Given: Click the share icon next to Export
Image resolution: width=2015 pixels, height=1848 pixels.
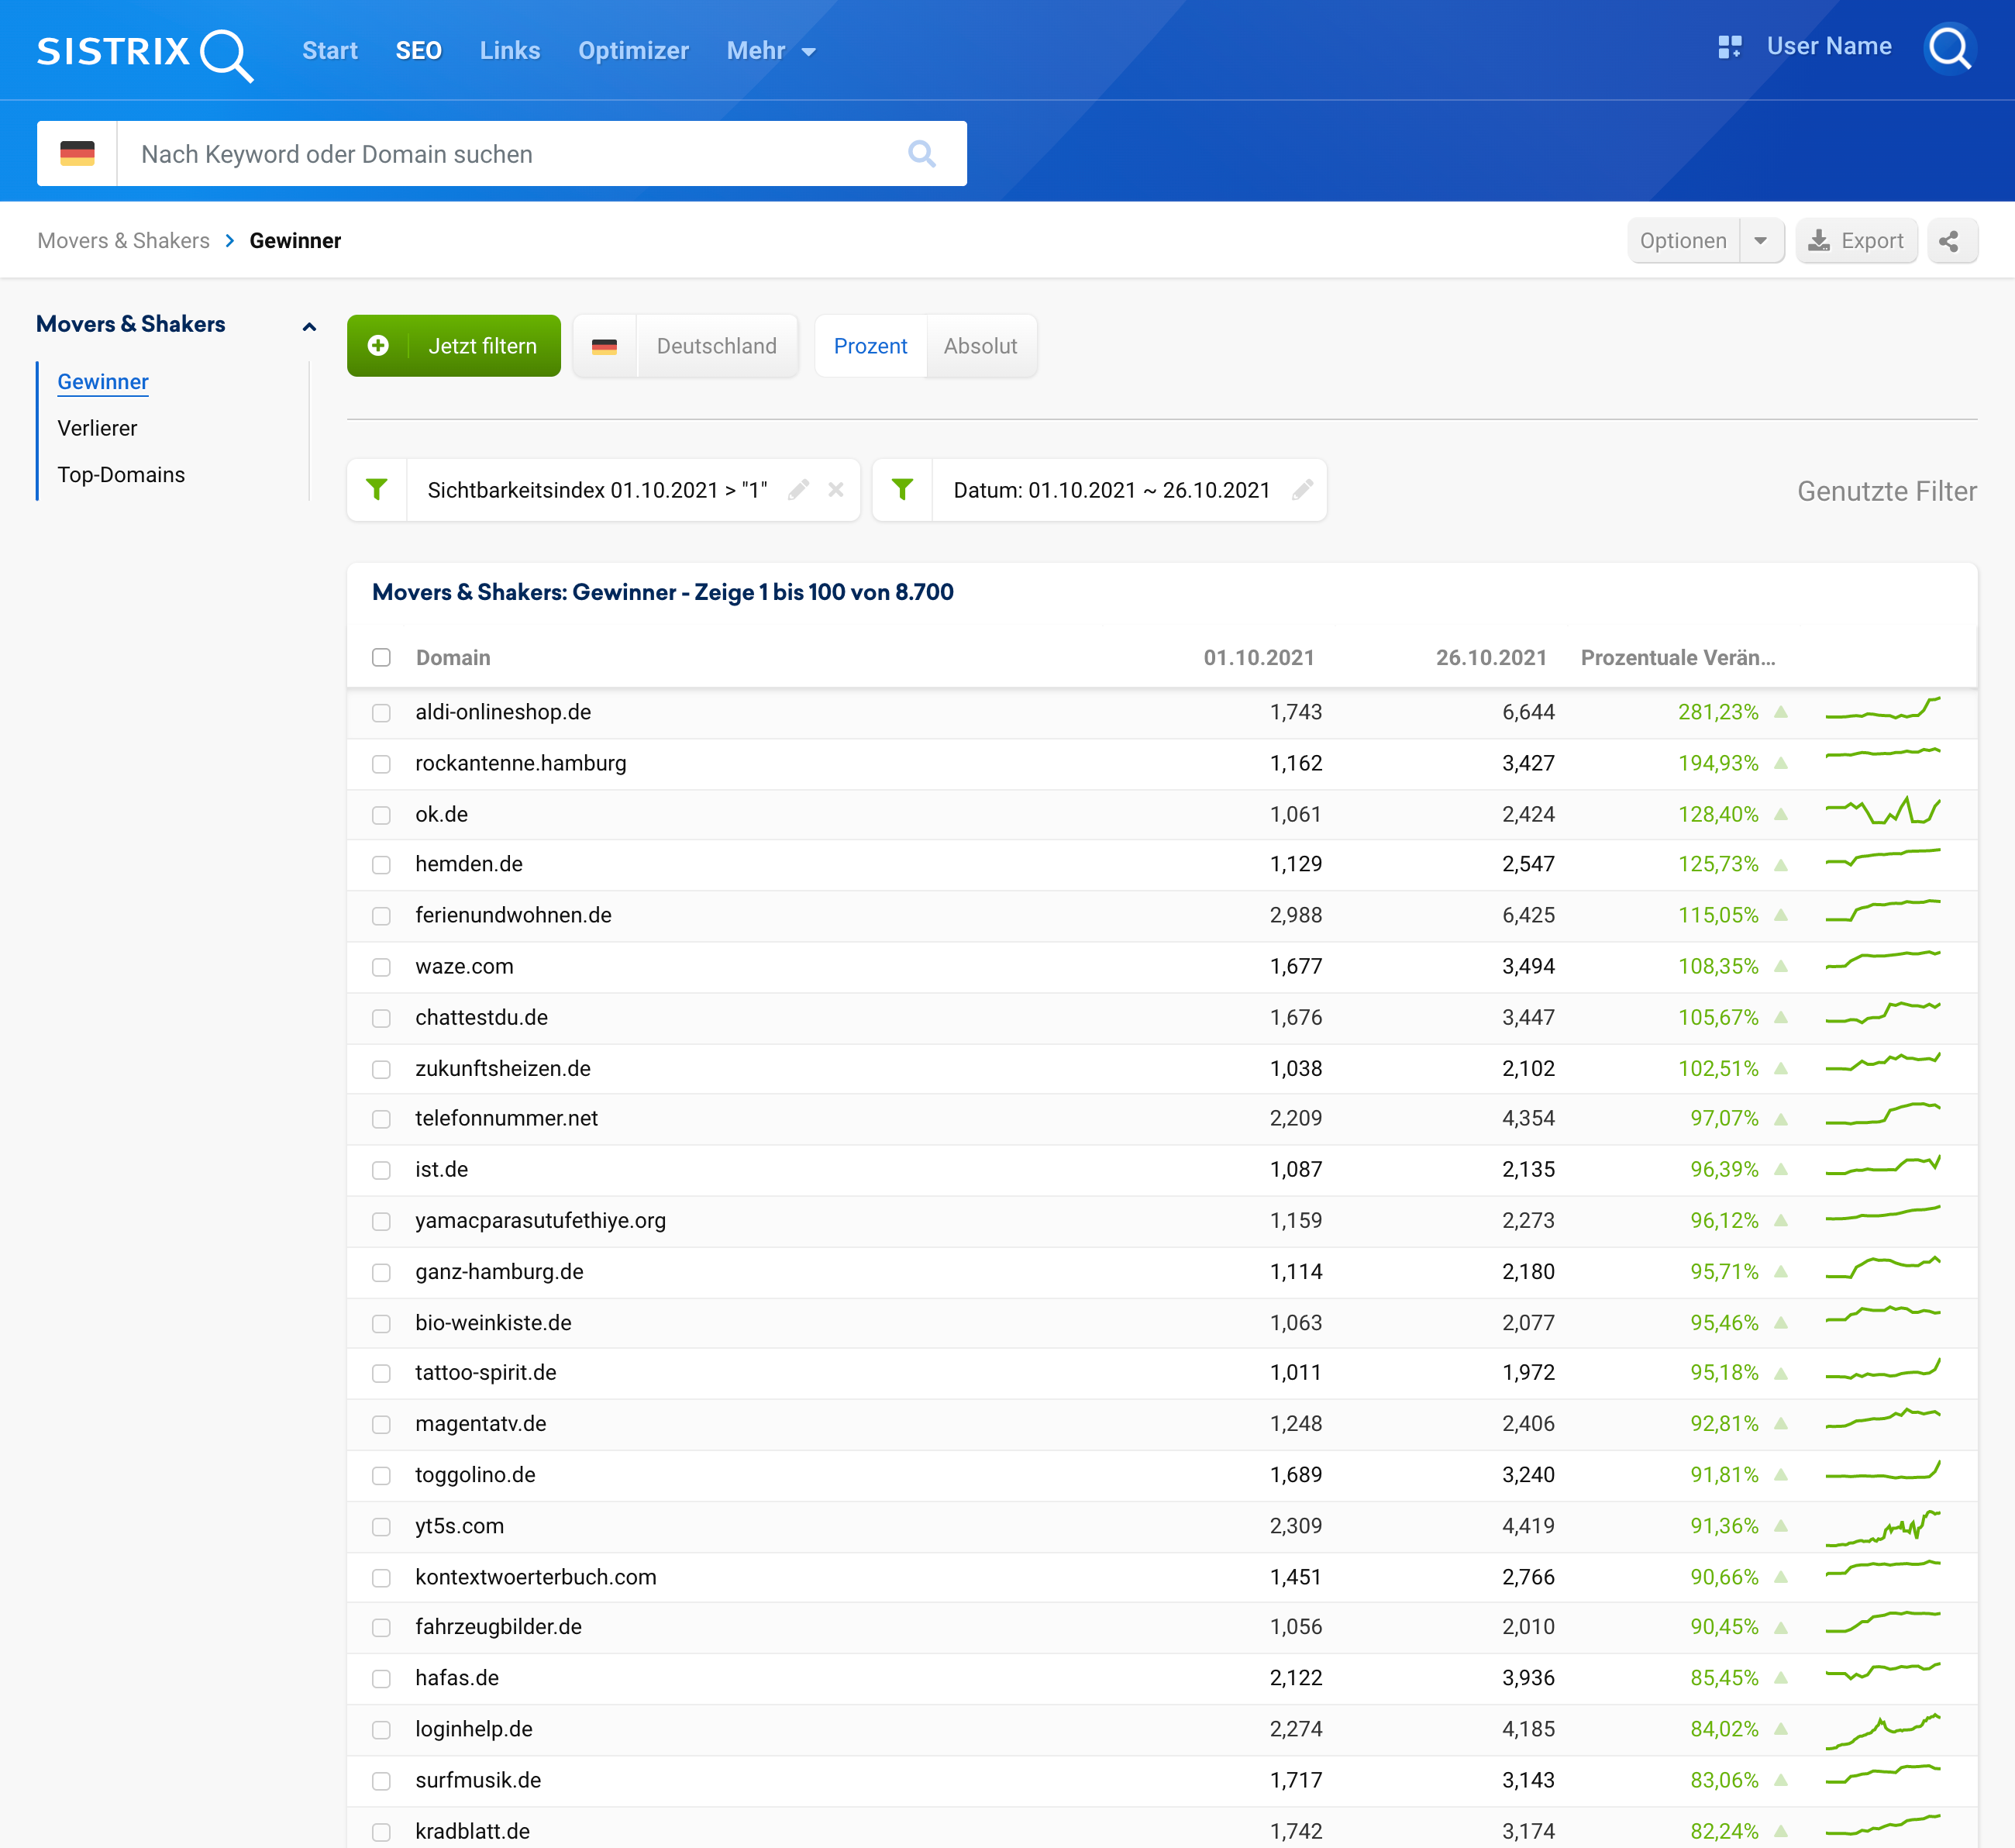Looking at the screenshot, I should click(x=1949, y=241).
